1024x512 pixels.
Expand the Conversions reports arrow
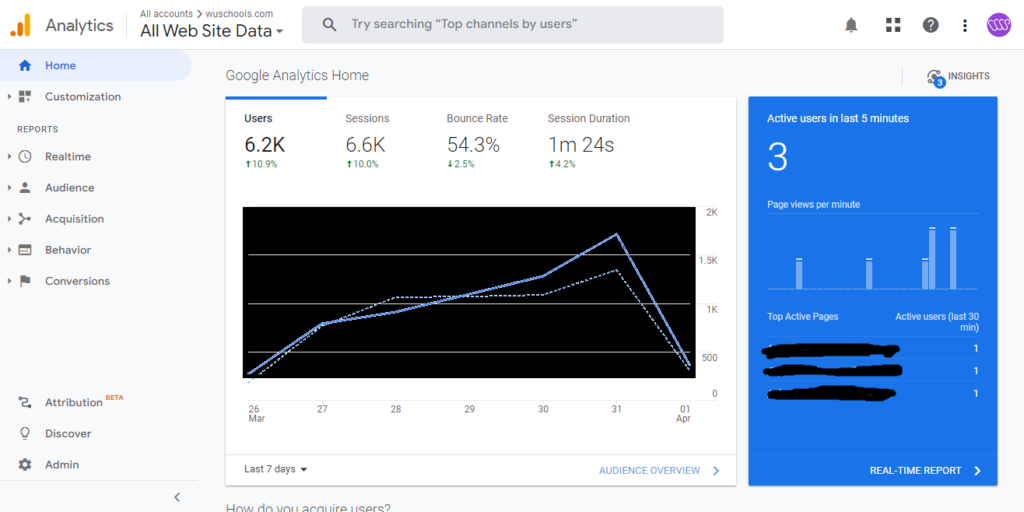(x=9, y=281)
